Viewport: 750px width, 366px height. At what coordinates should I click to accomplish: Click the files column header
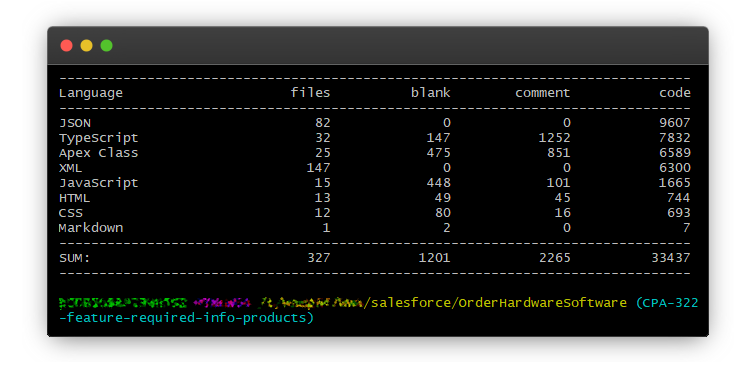[310, 92]
